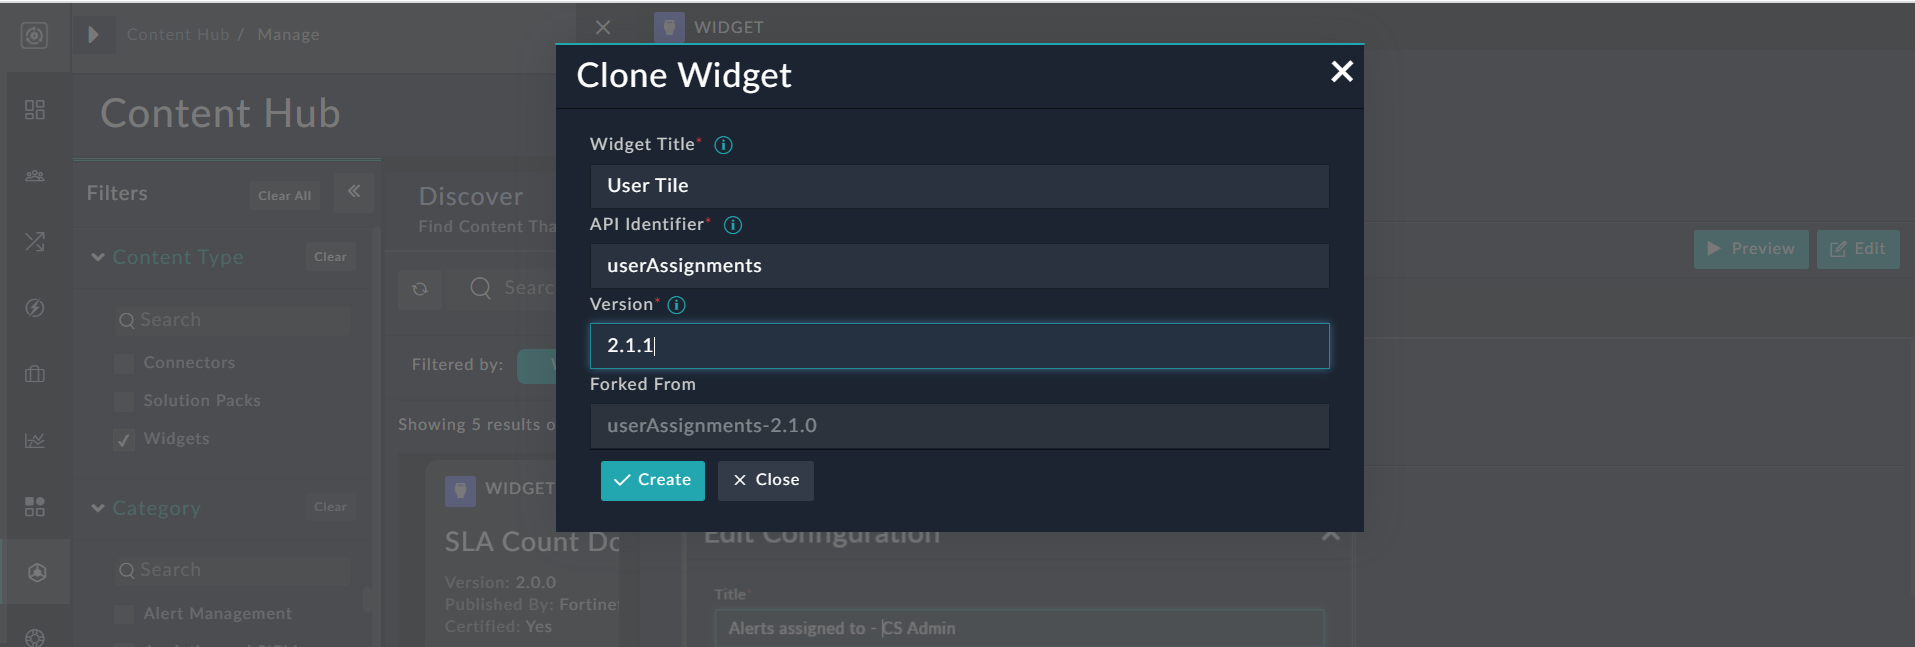The height and width of the screenshot is (647, 1915).
Task: Select the Queue Management people icon
Action: (x=34, y=175)
